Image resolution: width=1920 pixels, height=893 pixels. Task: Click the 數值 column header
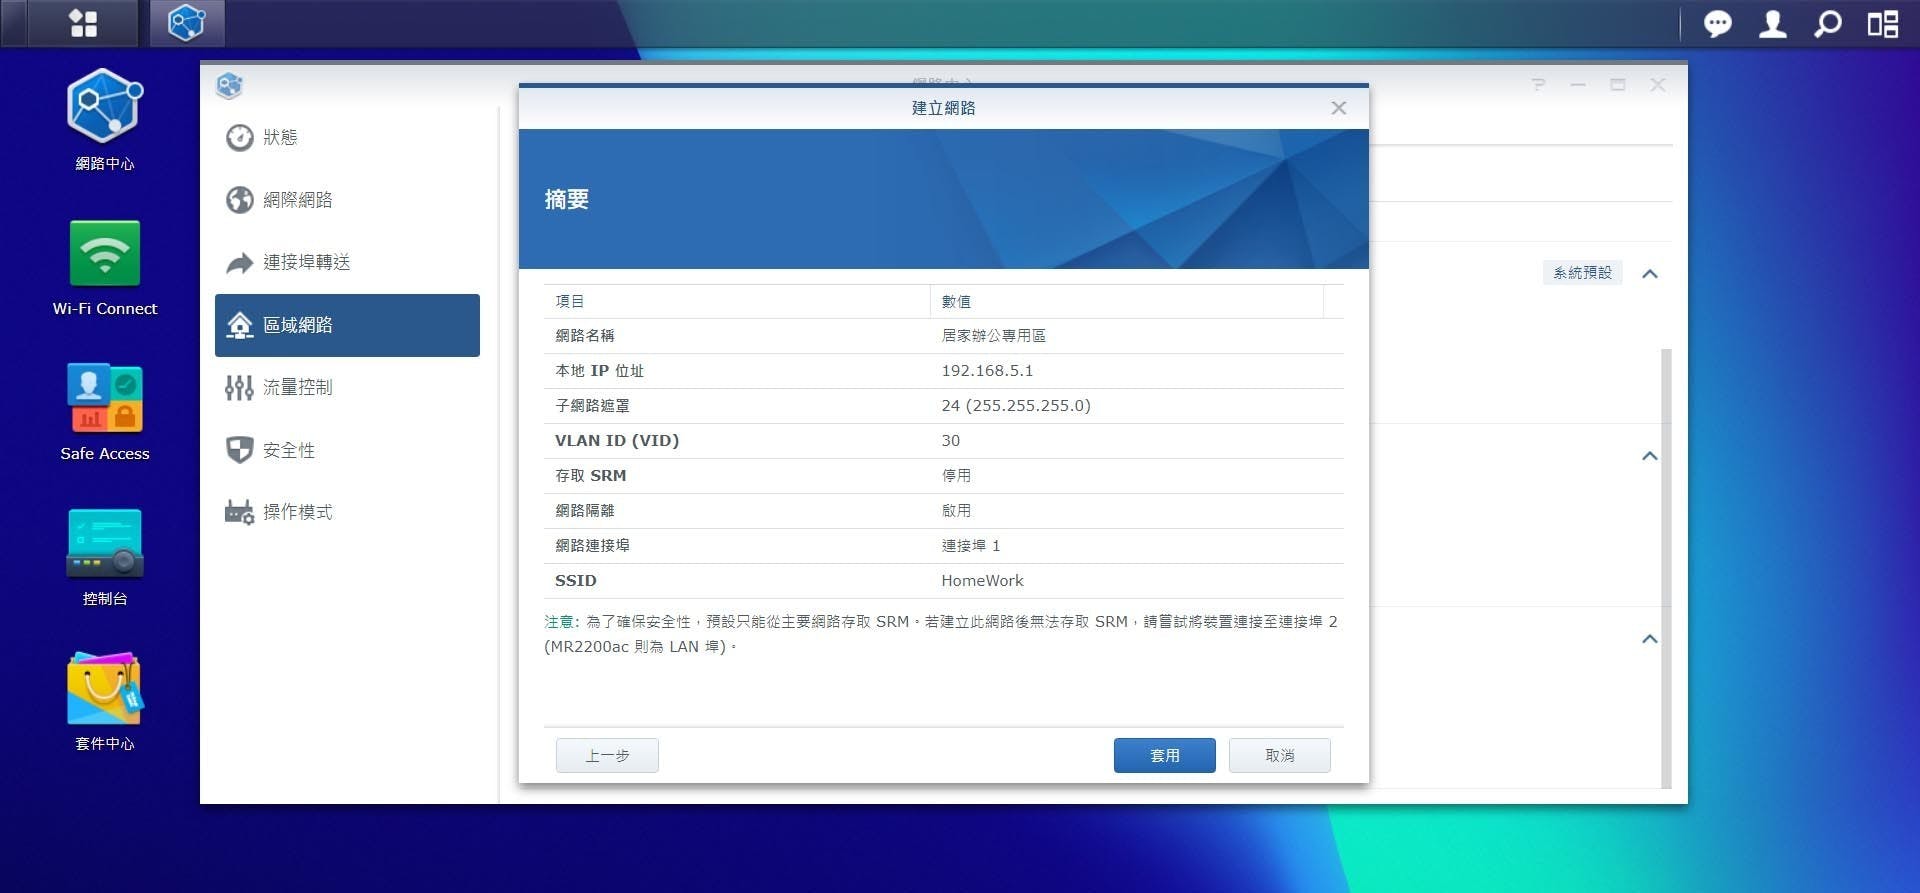1127,301
